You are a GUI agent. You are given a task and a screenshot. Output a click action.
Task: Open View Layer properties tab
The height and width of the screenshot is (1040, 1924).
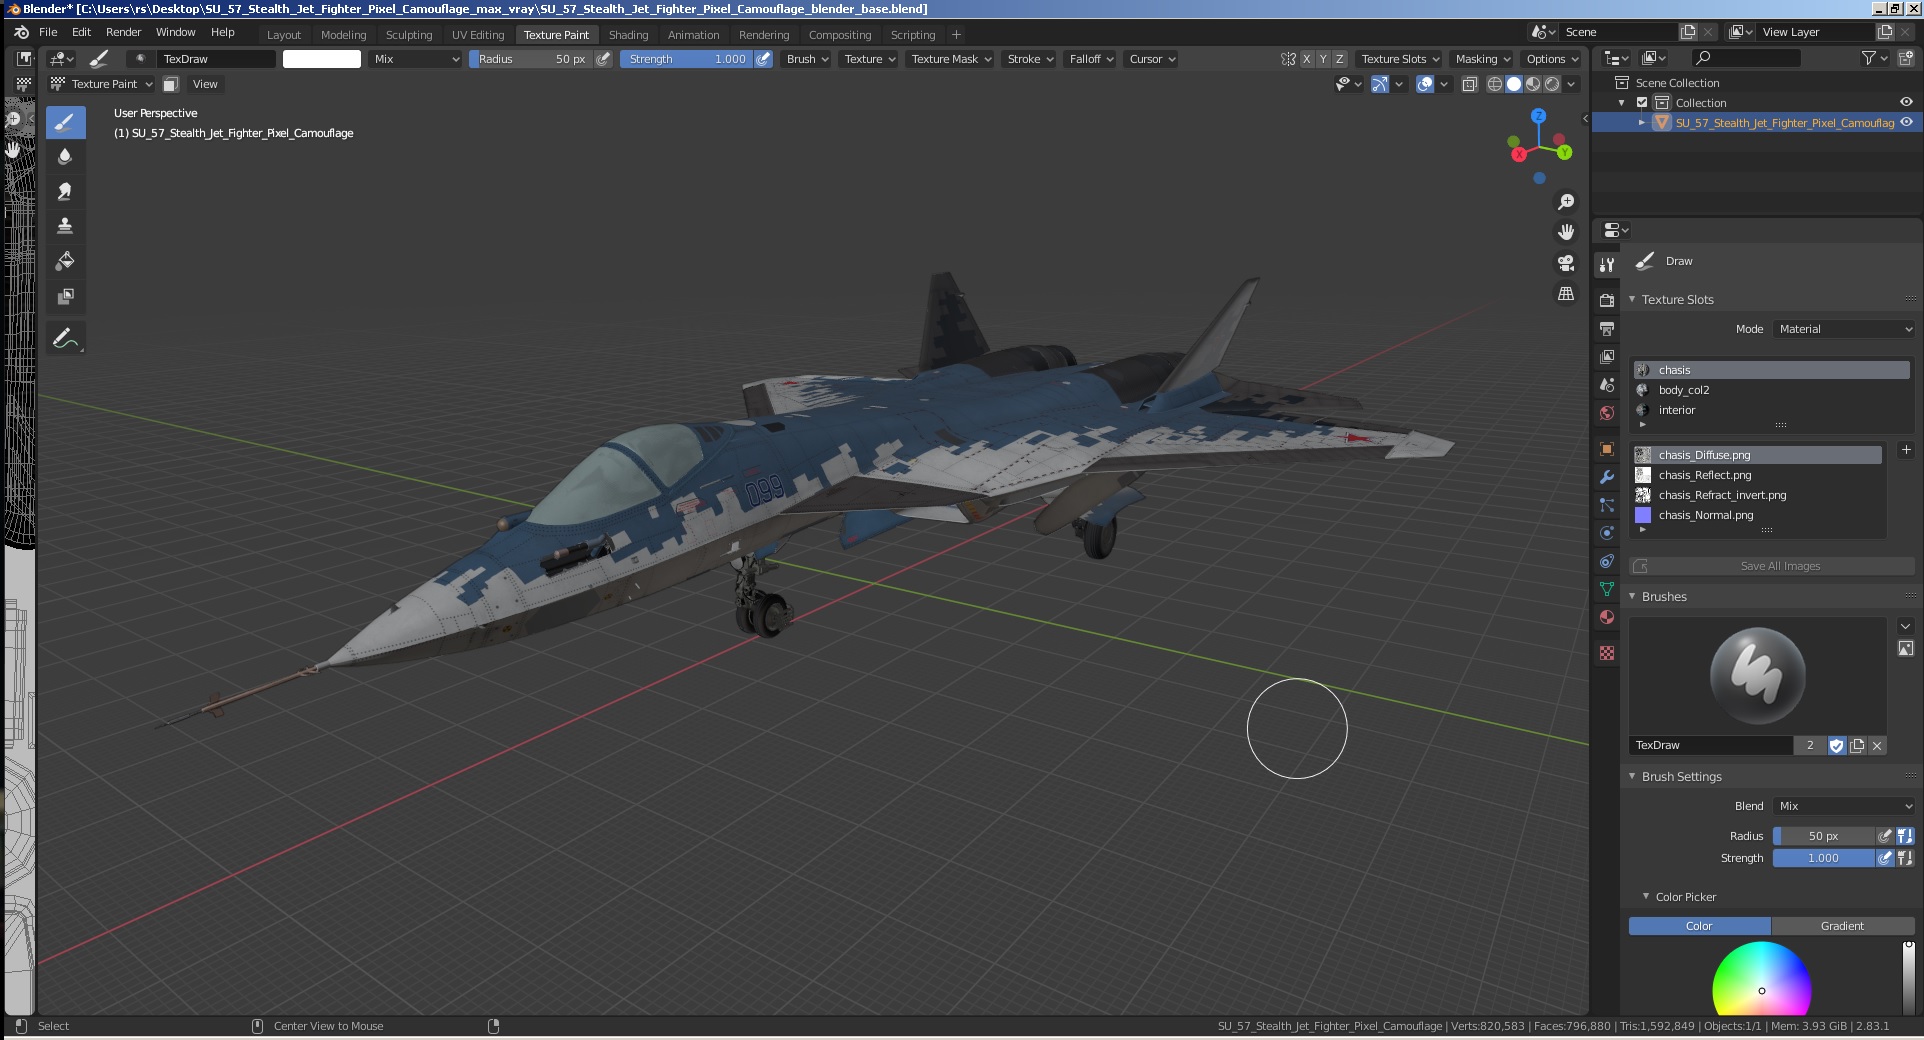pyautogui.click(x=1607, y=356)
